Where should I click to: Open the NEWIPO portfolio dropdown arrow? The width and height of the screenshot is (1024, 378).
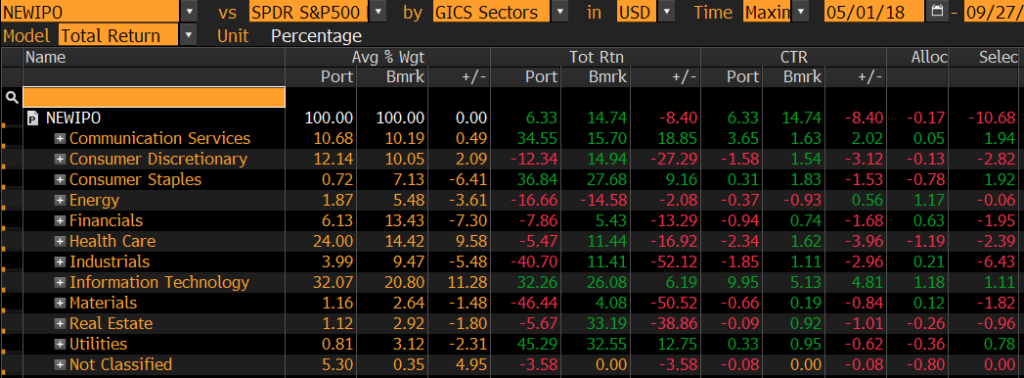(189, 11)
